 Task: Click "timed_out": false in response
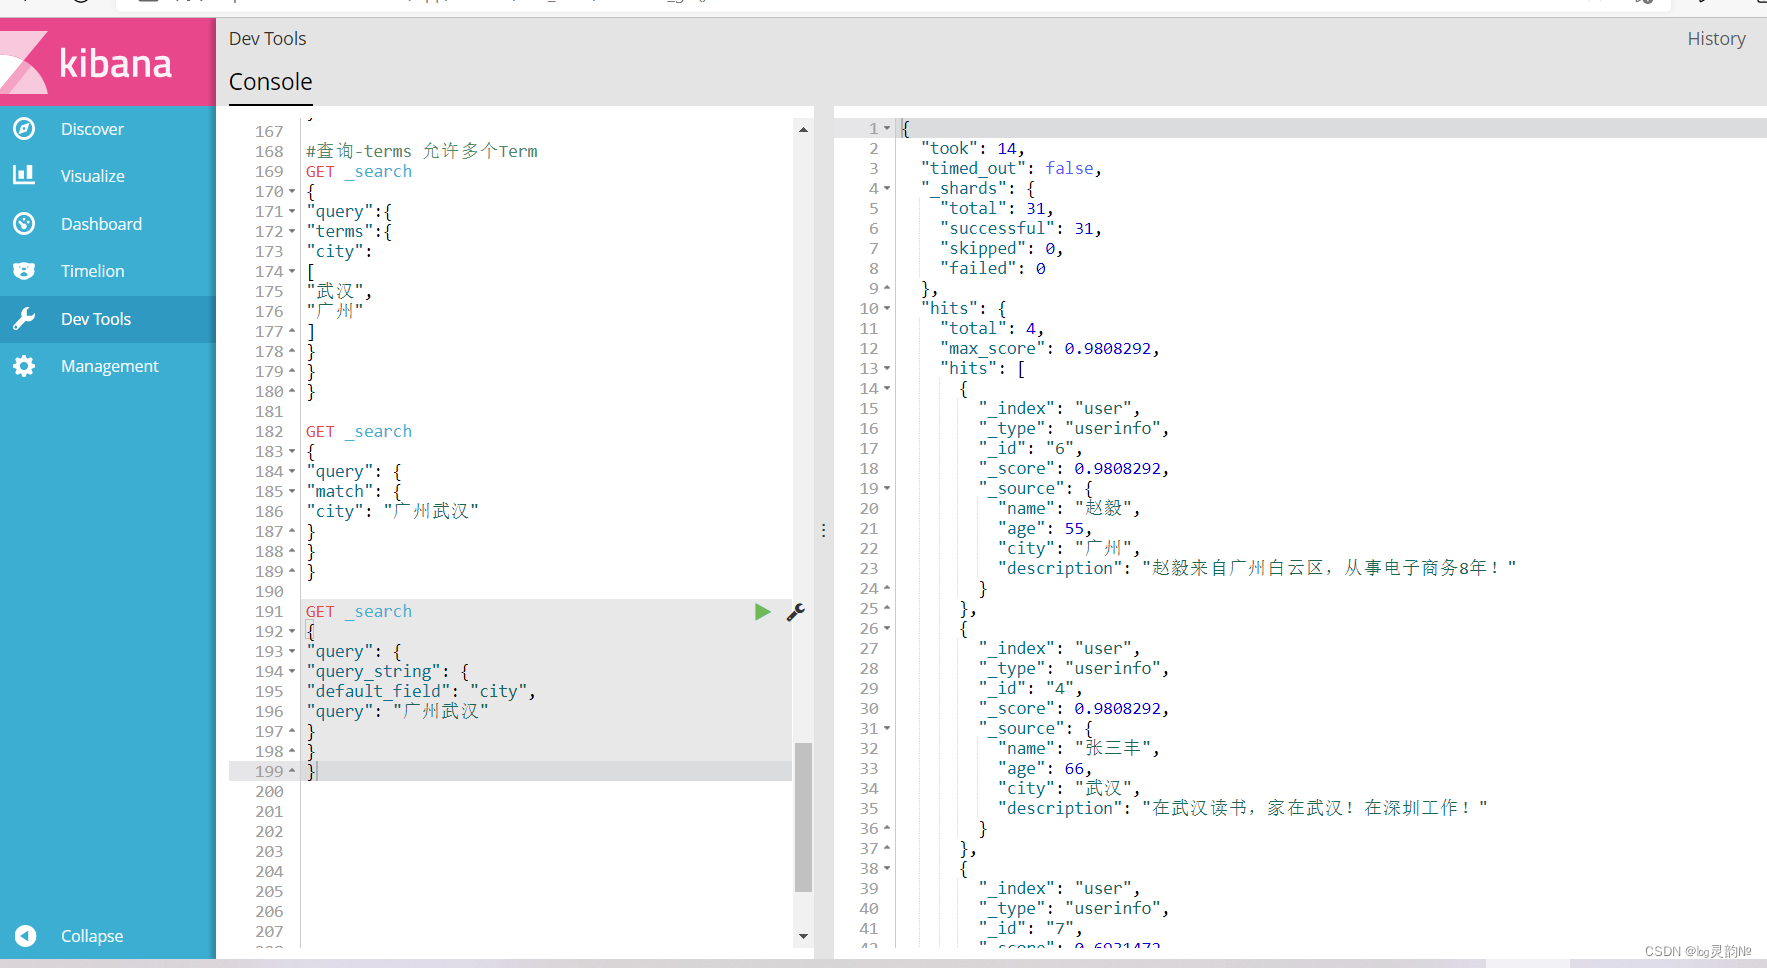(x=1011, y=169)
